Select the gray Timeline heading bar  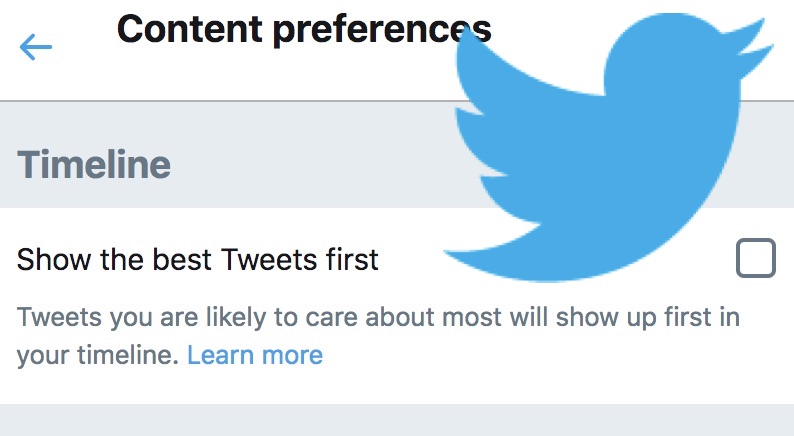pos(250,165)
